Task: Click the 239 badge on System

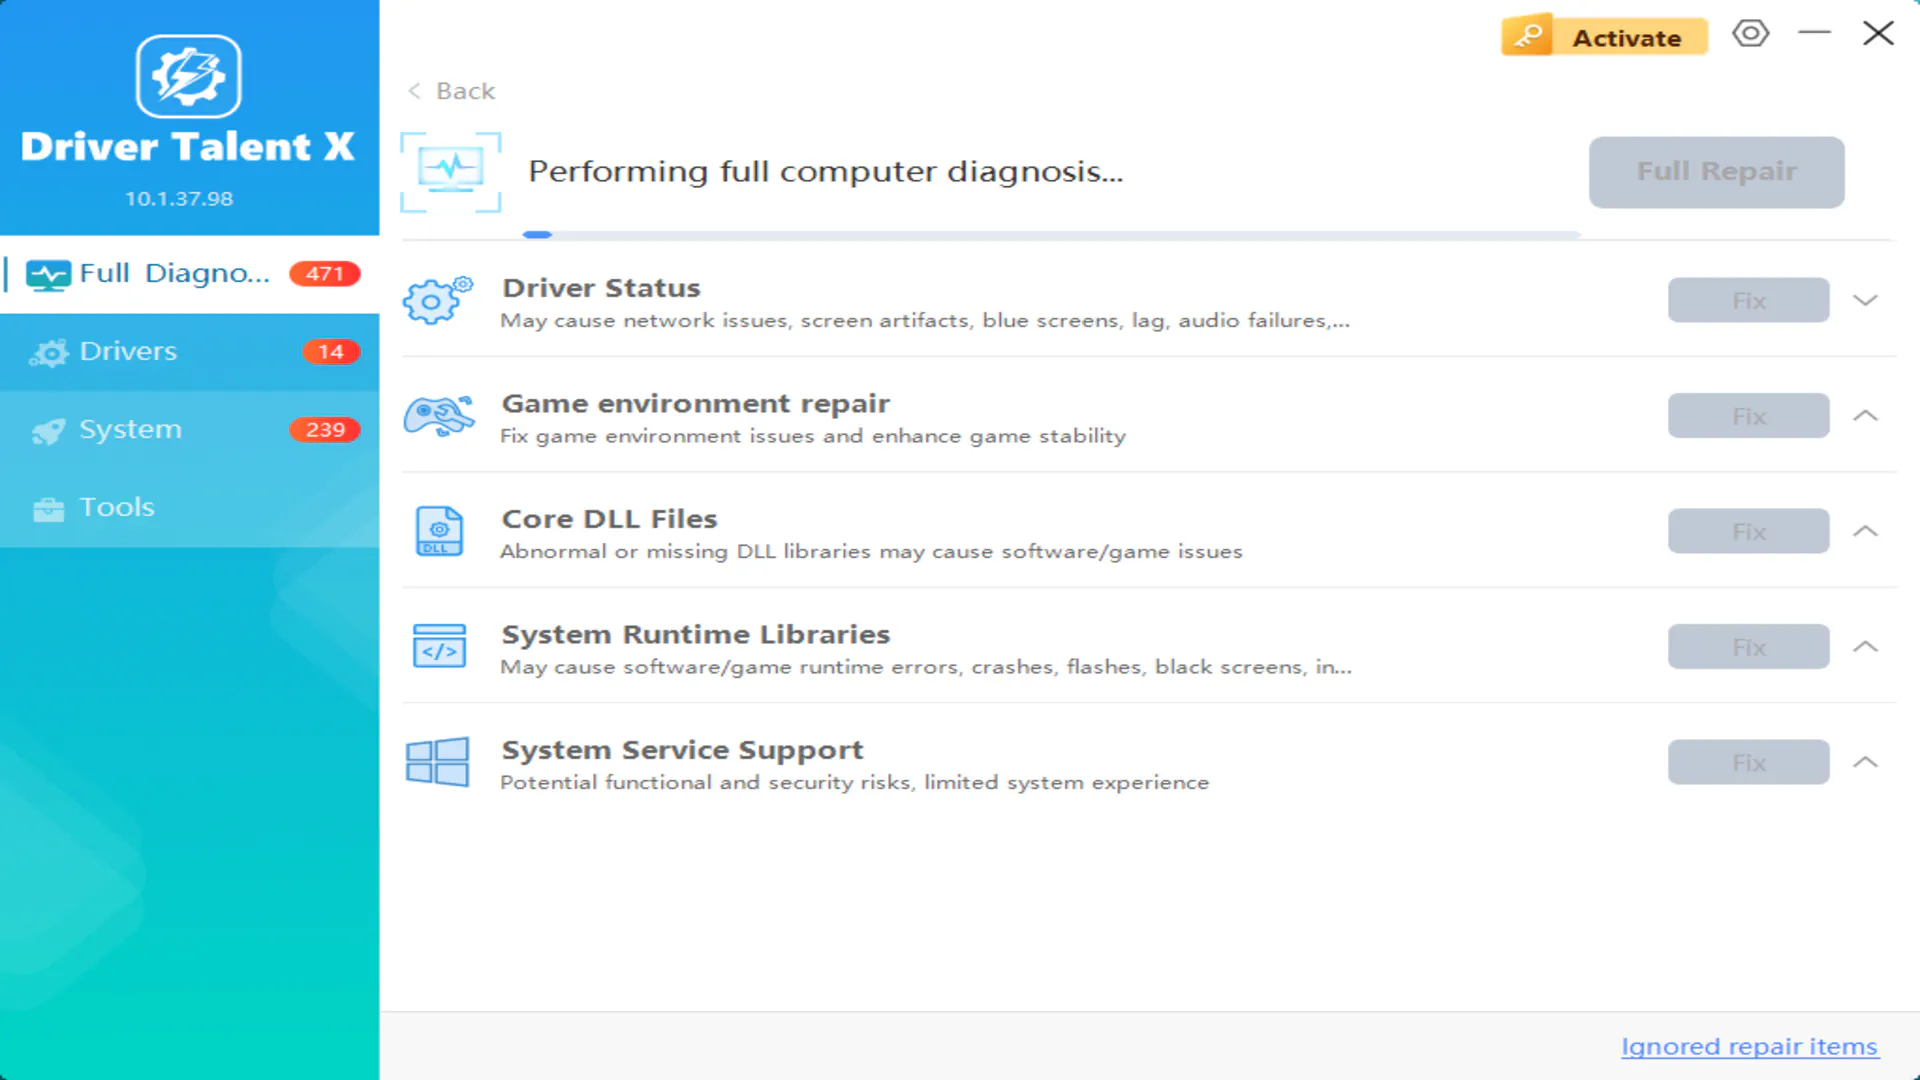Action: click(325, 430)
